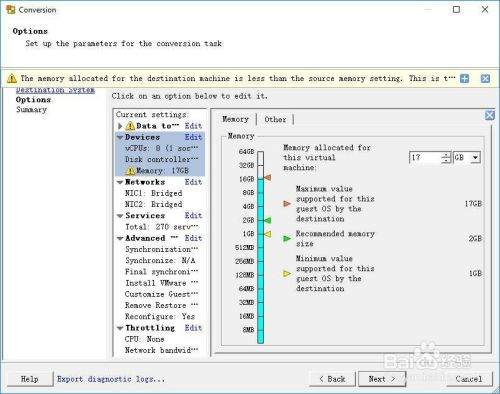The height and width of the screenshot is (394, 500).
Task: Click Edit link for Networks
Action: 193,182
